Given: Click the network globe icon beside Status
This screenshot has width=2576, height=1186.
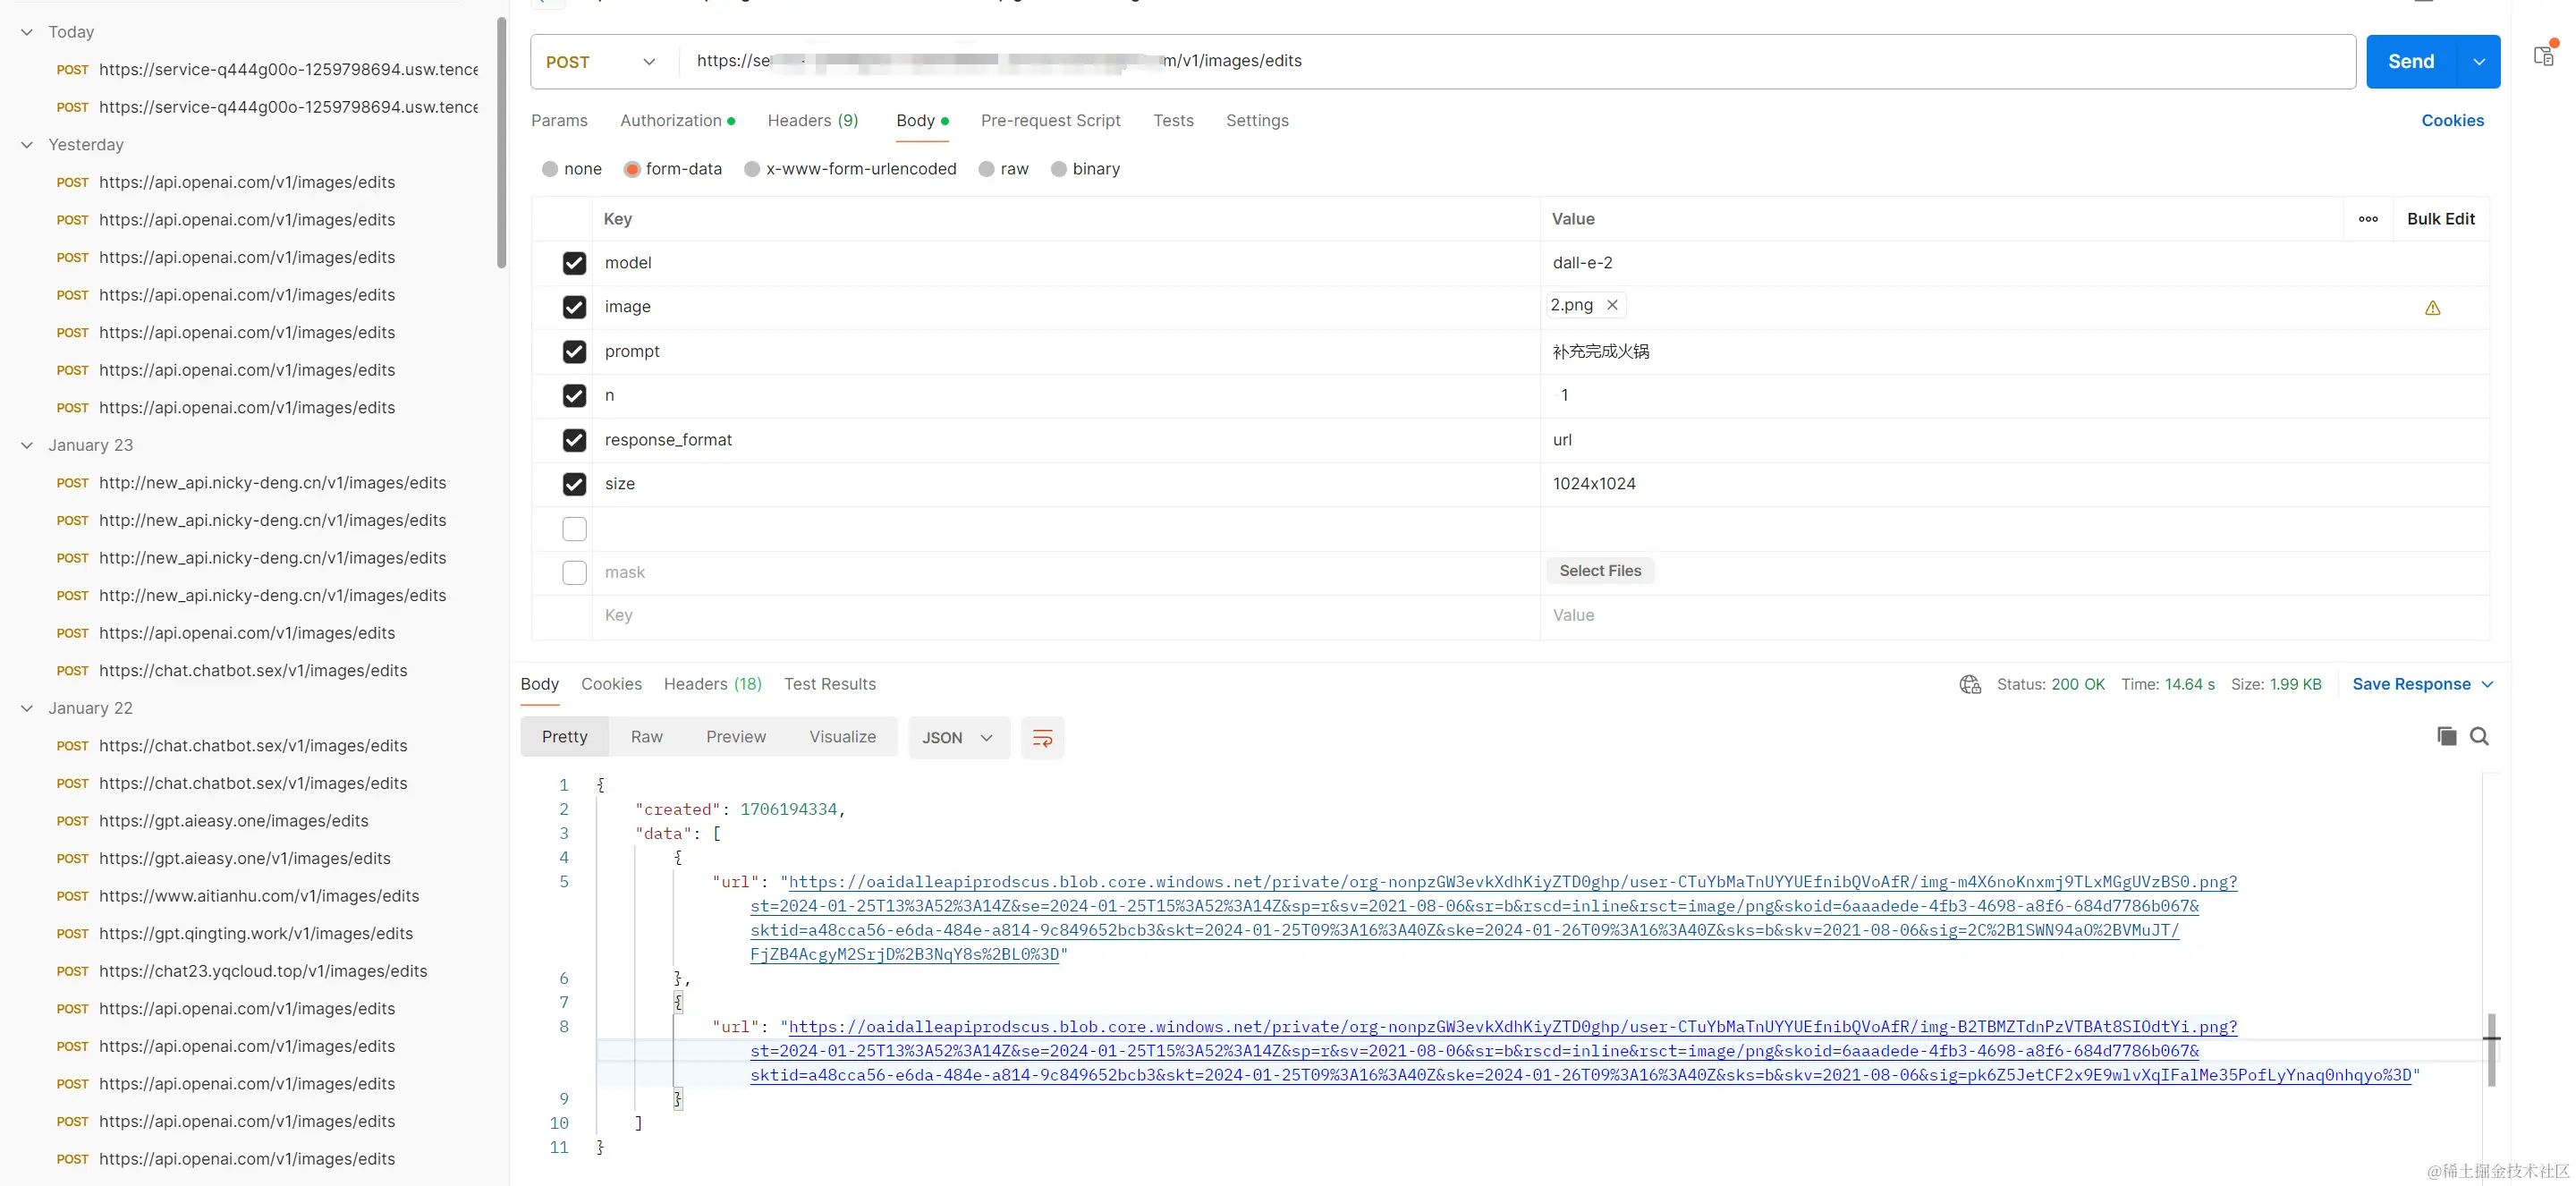Looking at the screenshot, I should 1969,685.
